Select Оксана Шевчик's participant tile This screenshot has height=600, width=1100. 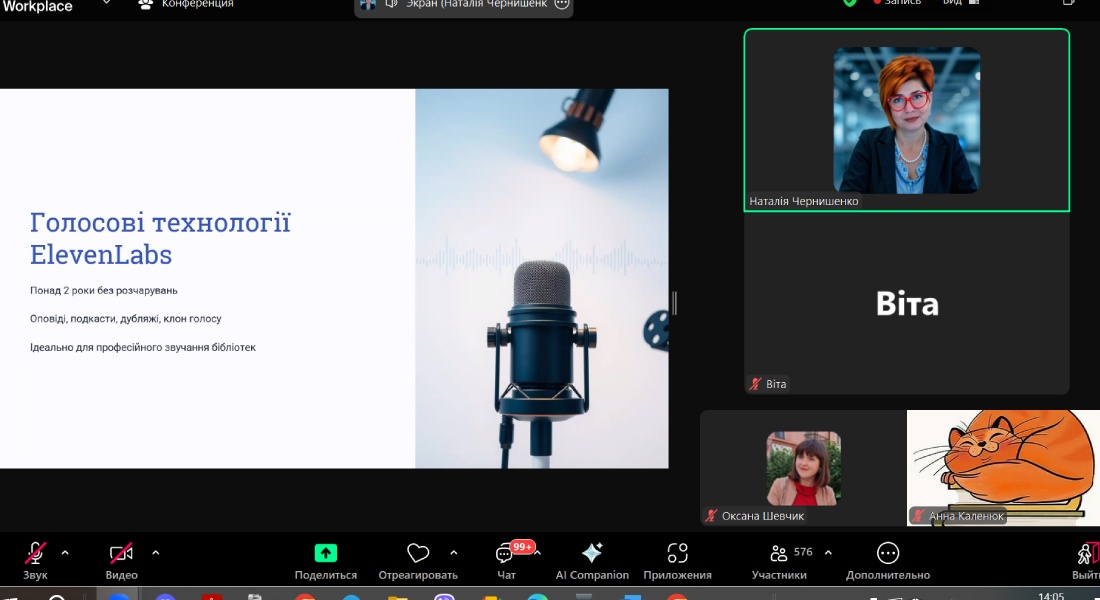(x=803, y=467)
